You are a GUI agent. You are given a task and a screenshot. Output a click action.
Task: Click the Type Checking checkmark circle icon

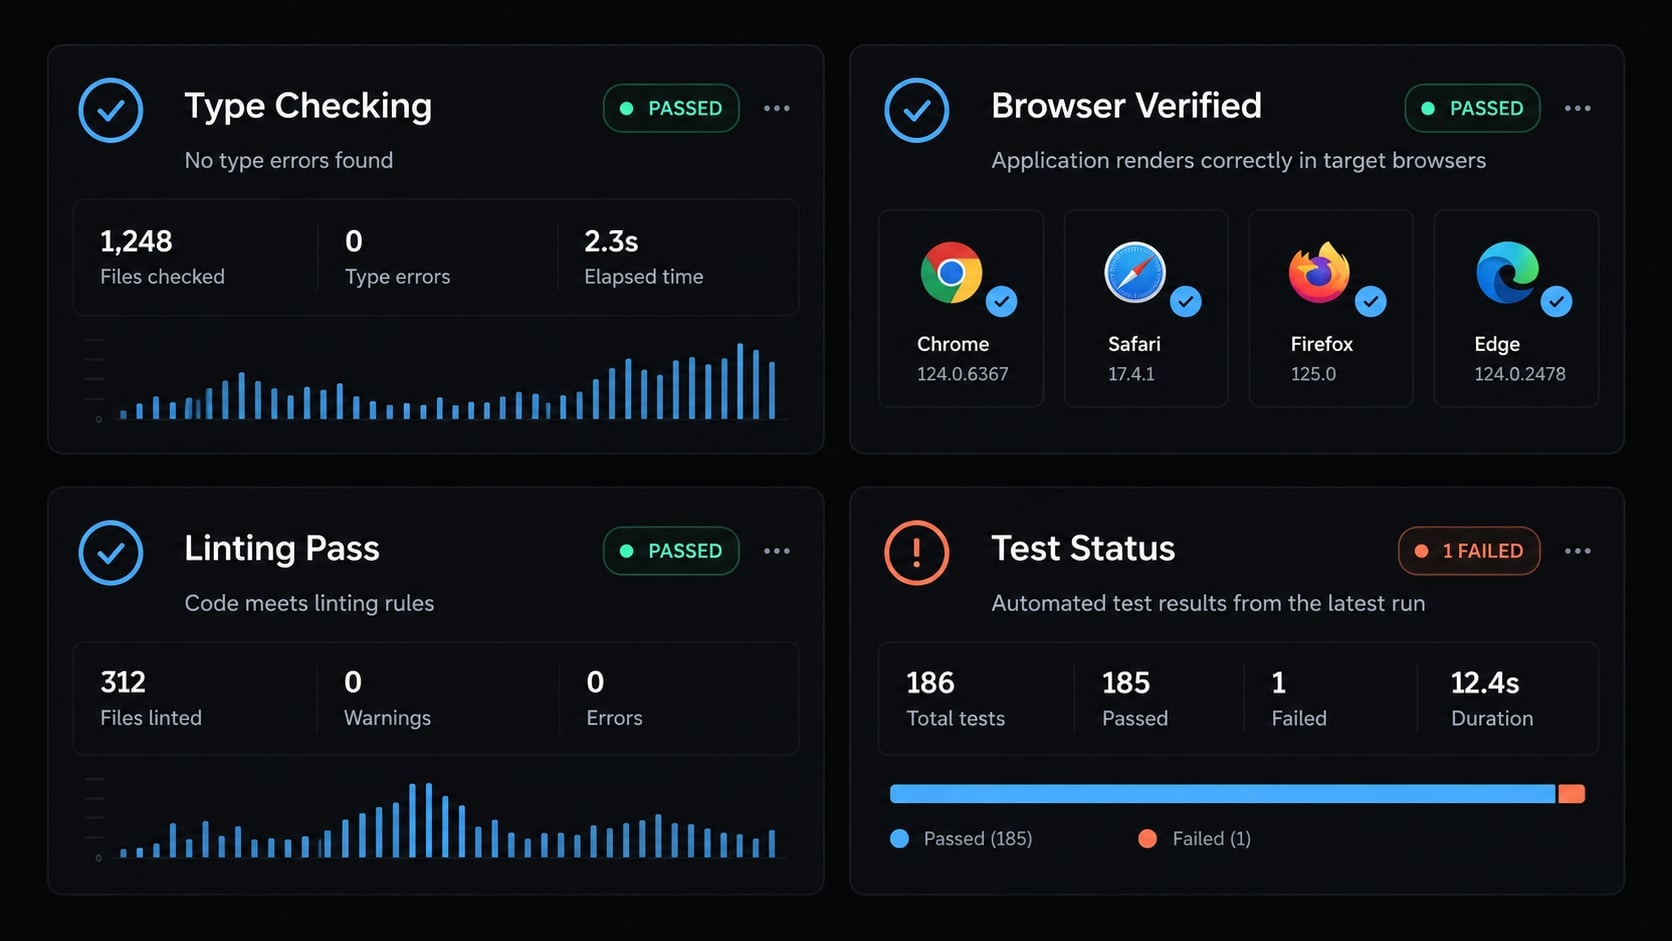[110, 110]
